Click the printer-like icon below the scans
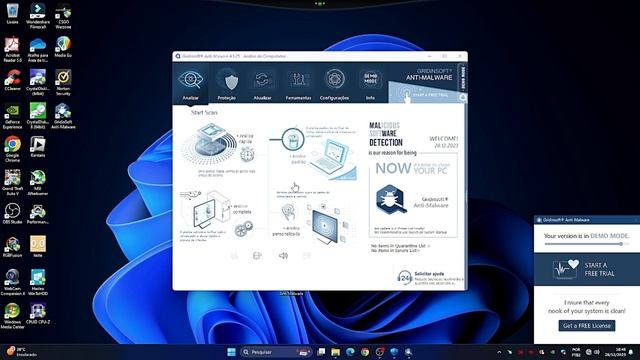 coord(257,256)
